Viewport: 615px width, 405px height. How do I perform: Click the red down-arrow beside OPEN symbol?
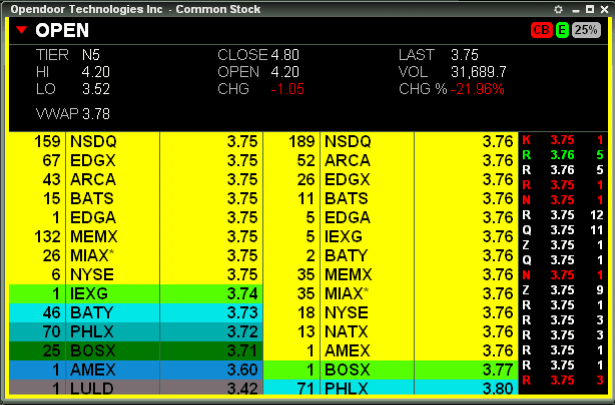21,30
